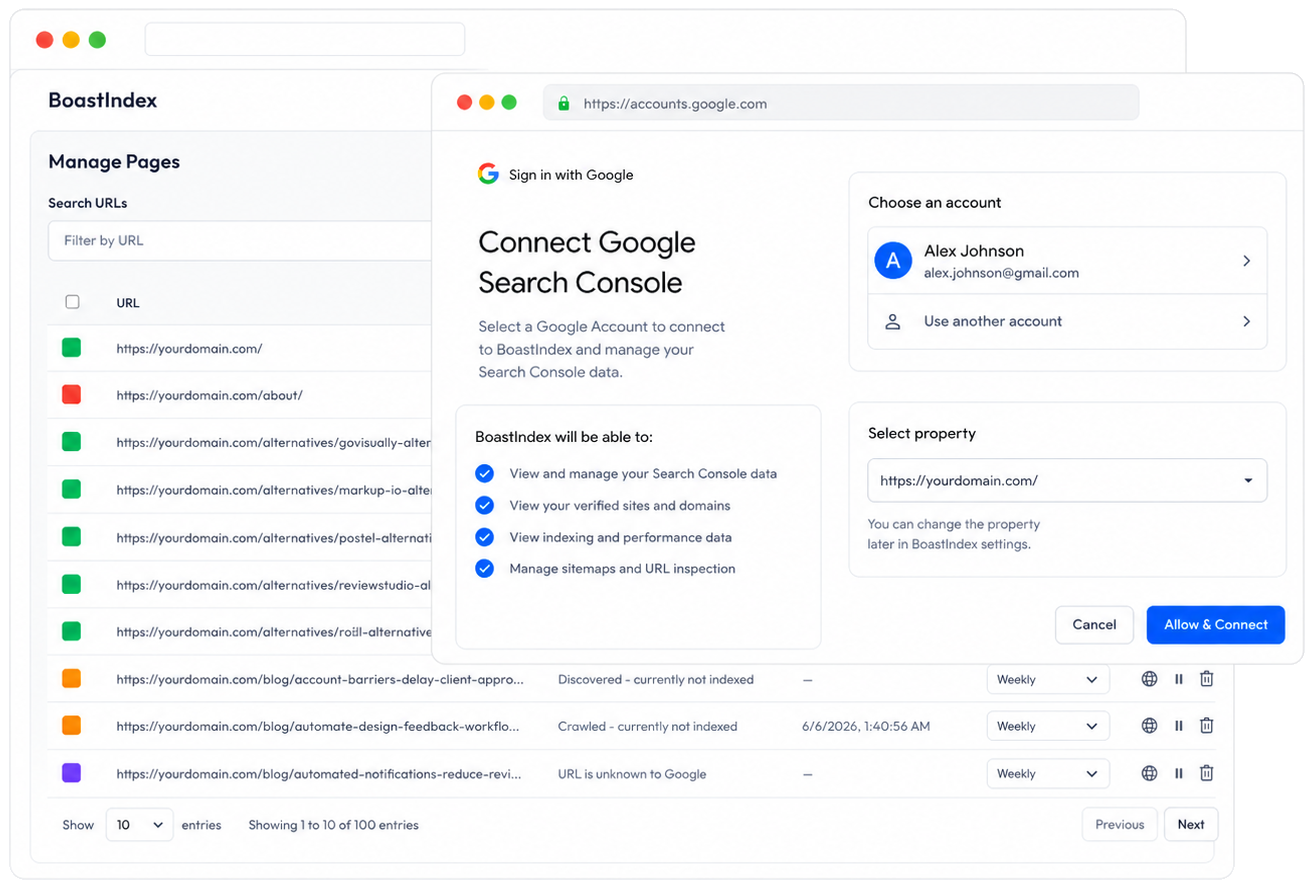The image size is (1310, 887).
Task: Go to the Next page of entries
Action: 1190,825
